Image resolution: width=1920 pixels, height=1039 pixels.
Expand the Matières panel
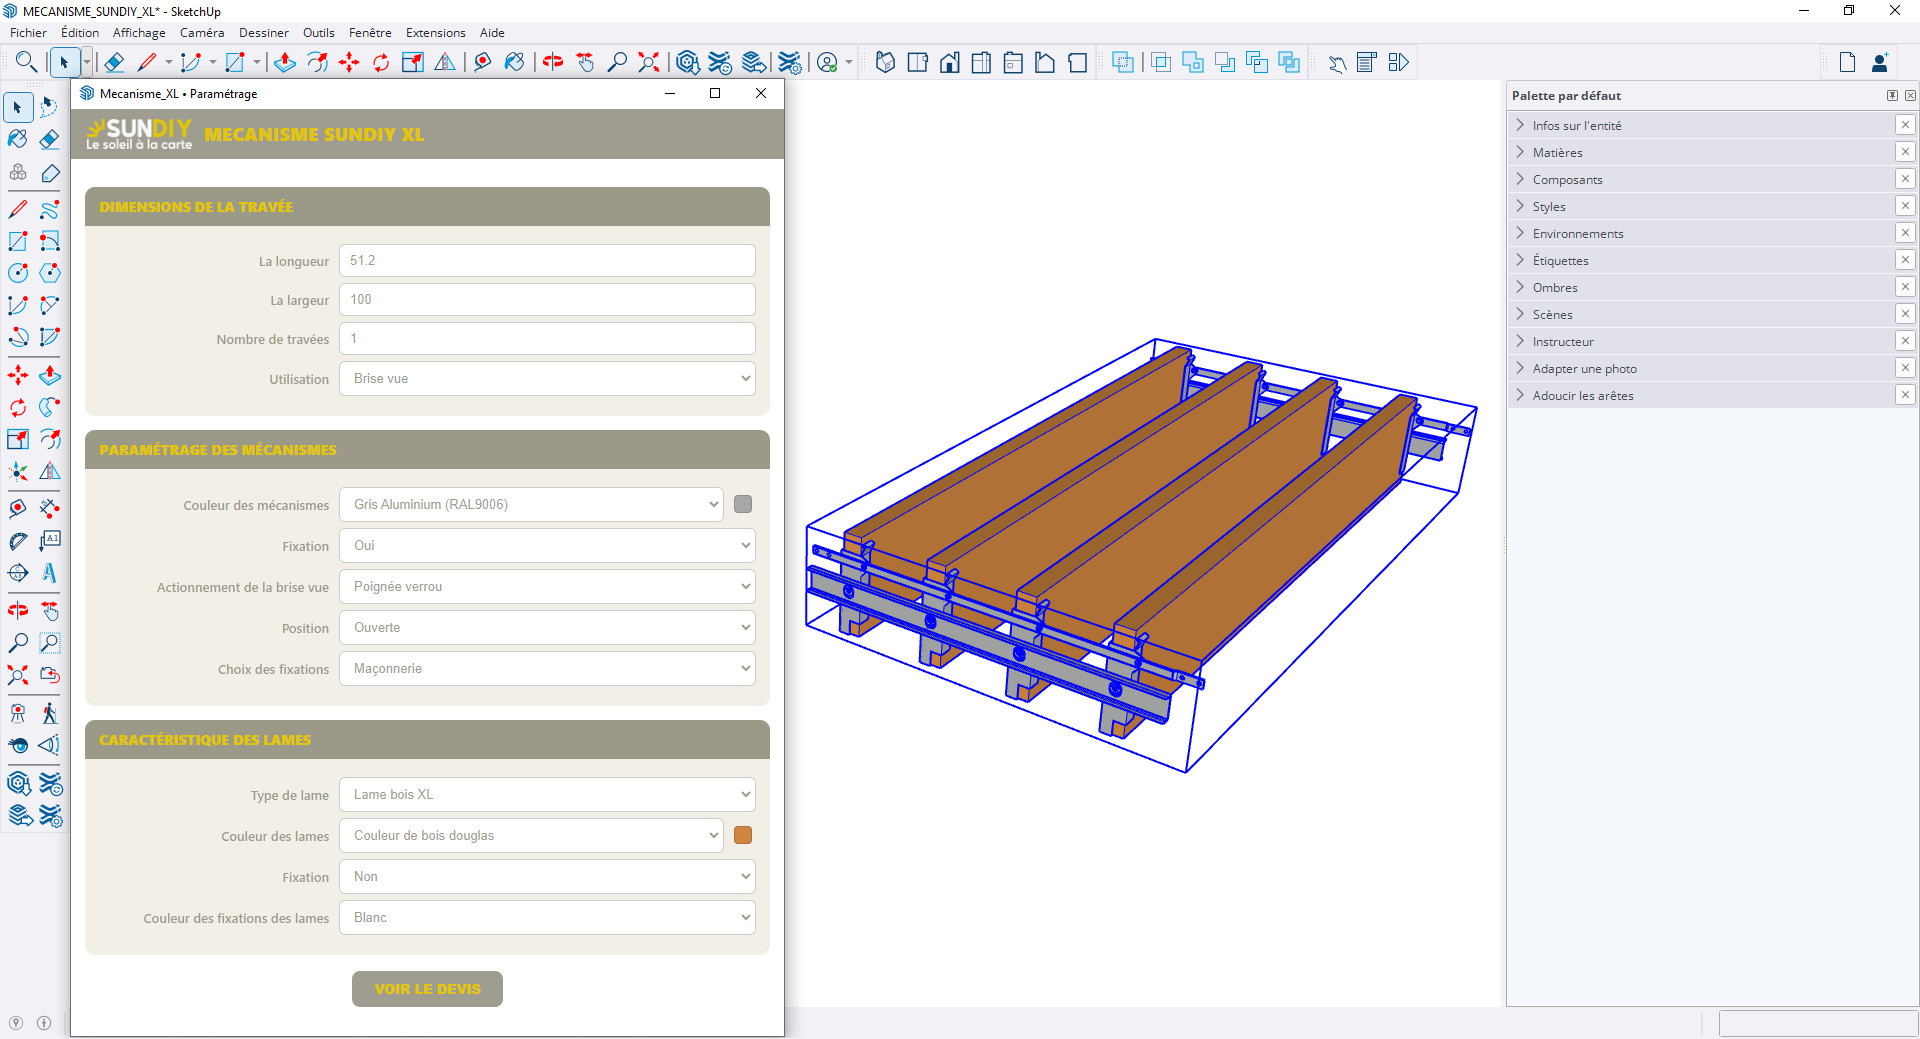point(1557,153)
